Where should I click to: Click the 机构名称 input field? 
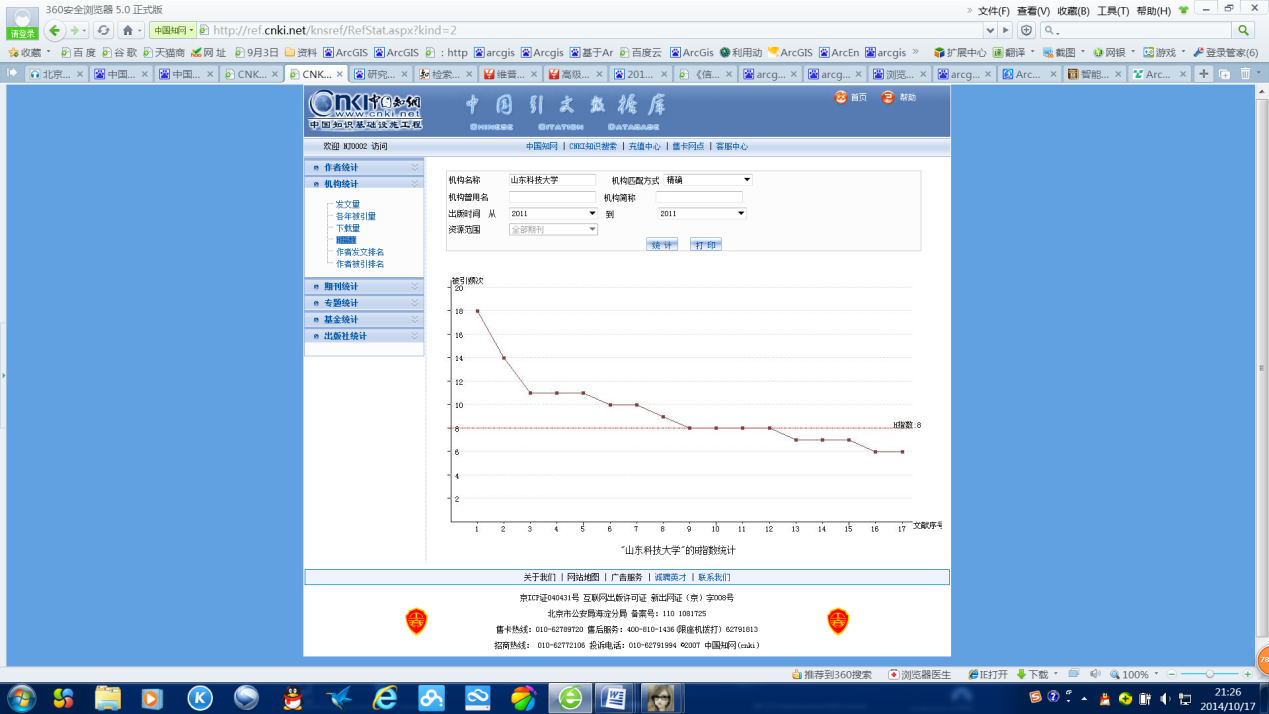[552, 180]
